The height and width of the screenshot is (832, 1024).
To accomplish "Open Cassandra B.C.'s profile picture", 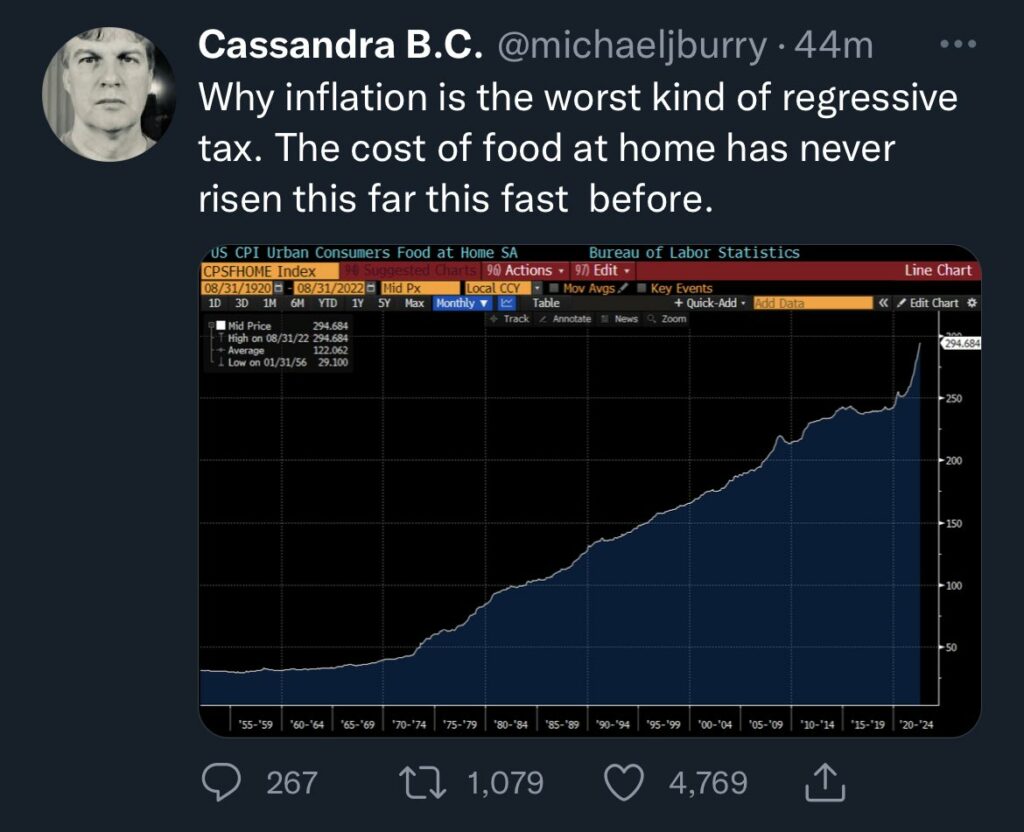I will coord(109,94).
